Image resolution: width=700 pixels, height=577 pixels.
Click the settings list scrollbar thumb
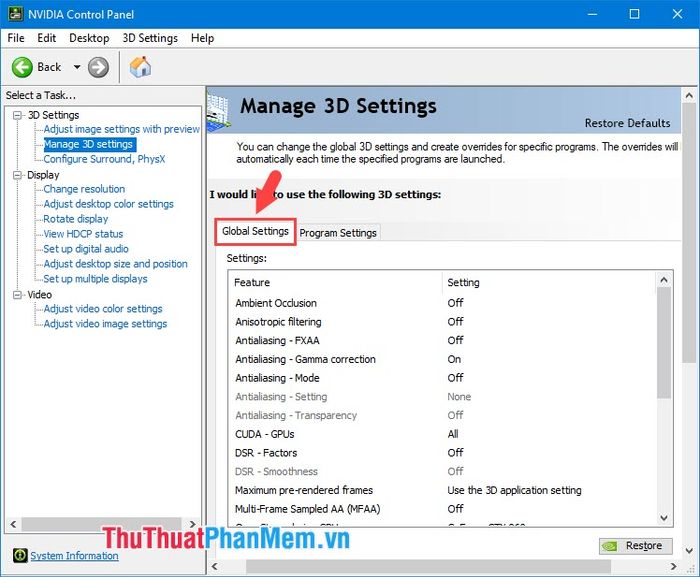point(664,343)
